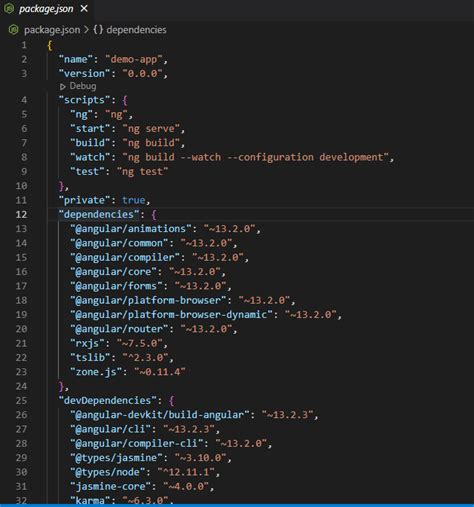Click the "@angular/cli" package name
The image size is (474, 507).
pyautogui.click(x=110, y=429)
